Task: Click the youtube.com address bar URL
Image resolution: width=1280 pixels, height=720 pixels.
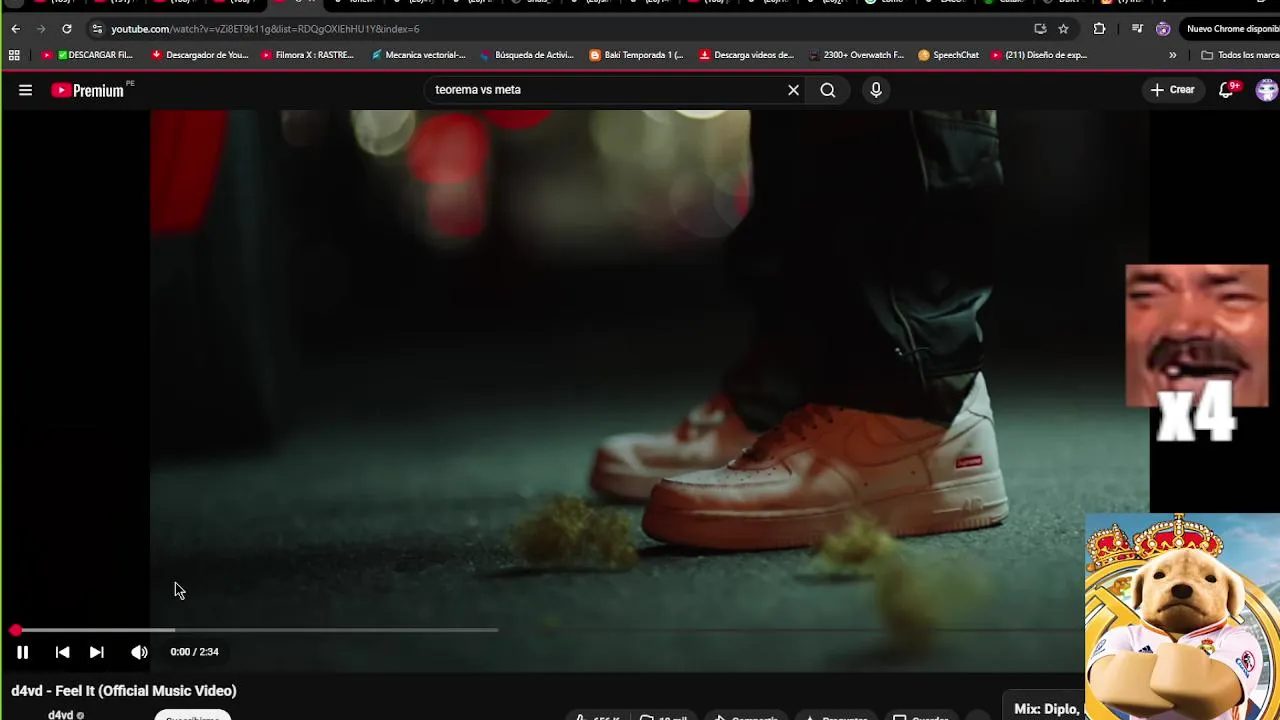Action: pyautogui.click(x=265, y=29)
